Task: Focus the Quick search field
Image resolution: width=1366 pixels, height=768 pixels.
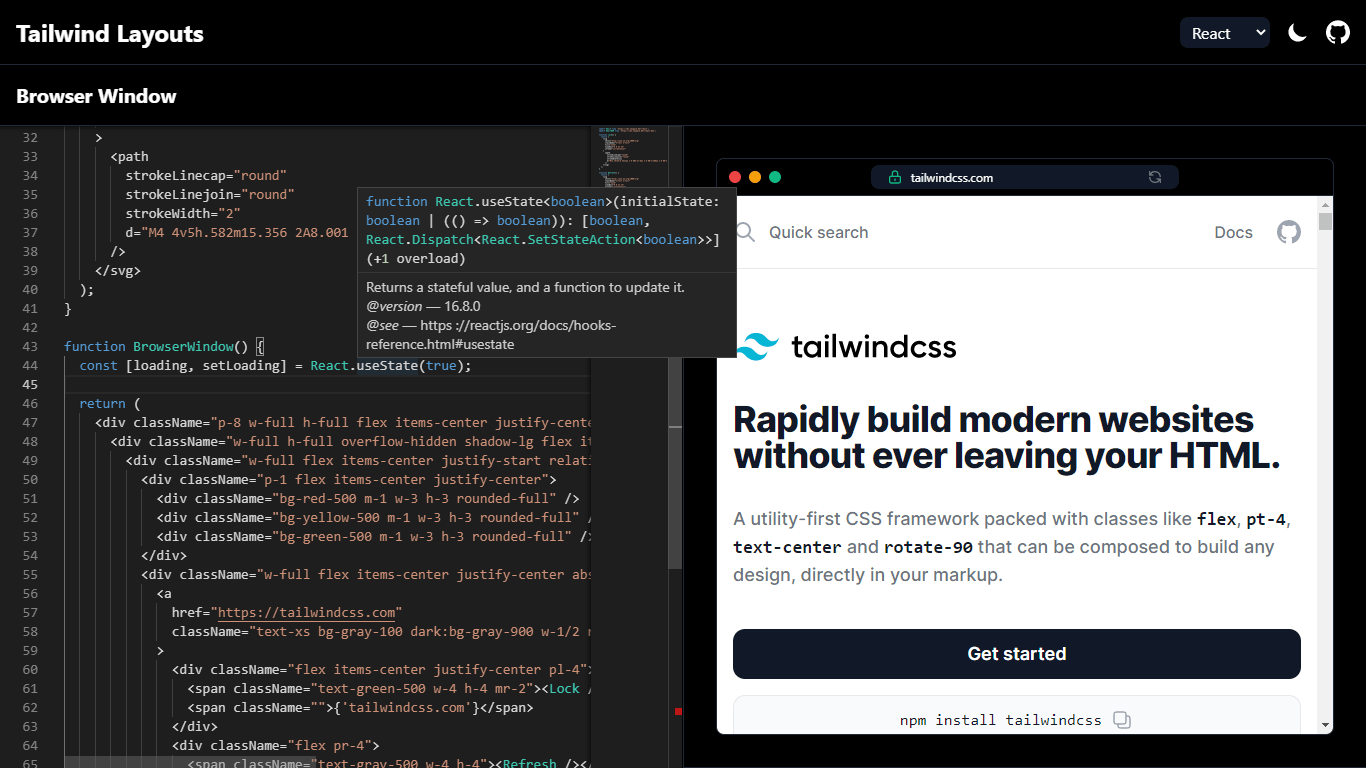Action: [818, 232]
